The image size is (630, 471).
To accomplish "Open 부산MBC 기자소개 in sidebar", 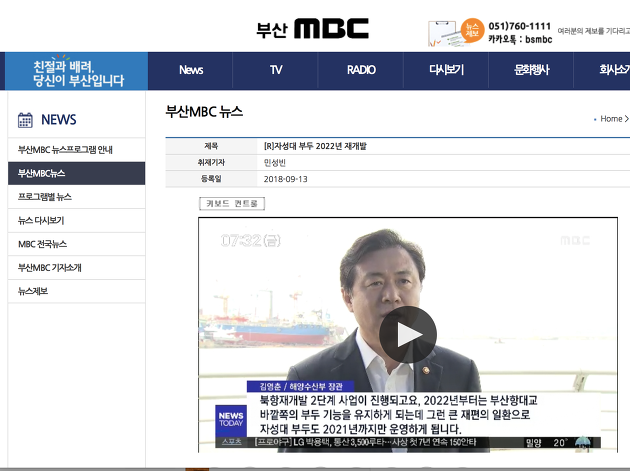I will click(76, 268).
